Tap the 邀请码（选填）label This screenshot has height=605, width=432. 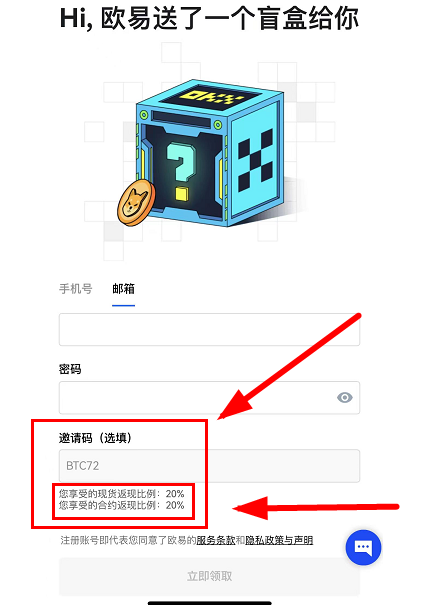tap(95, 438)
